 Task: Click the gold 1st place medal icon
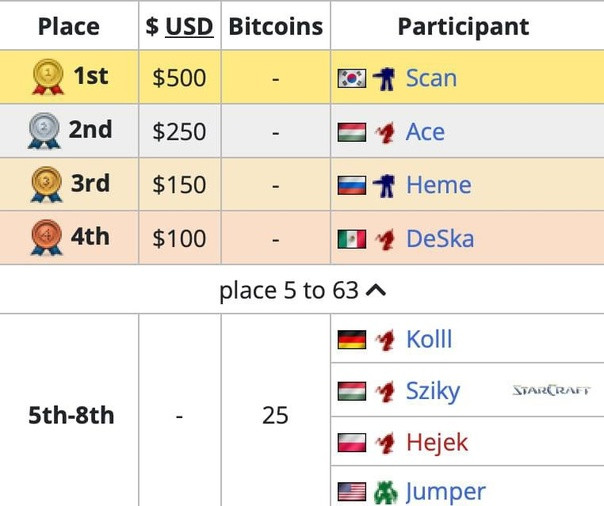(x=48, y=77)
